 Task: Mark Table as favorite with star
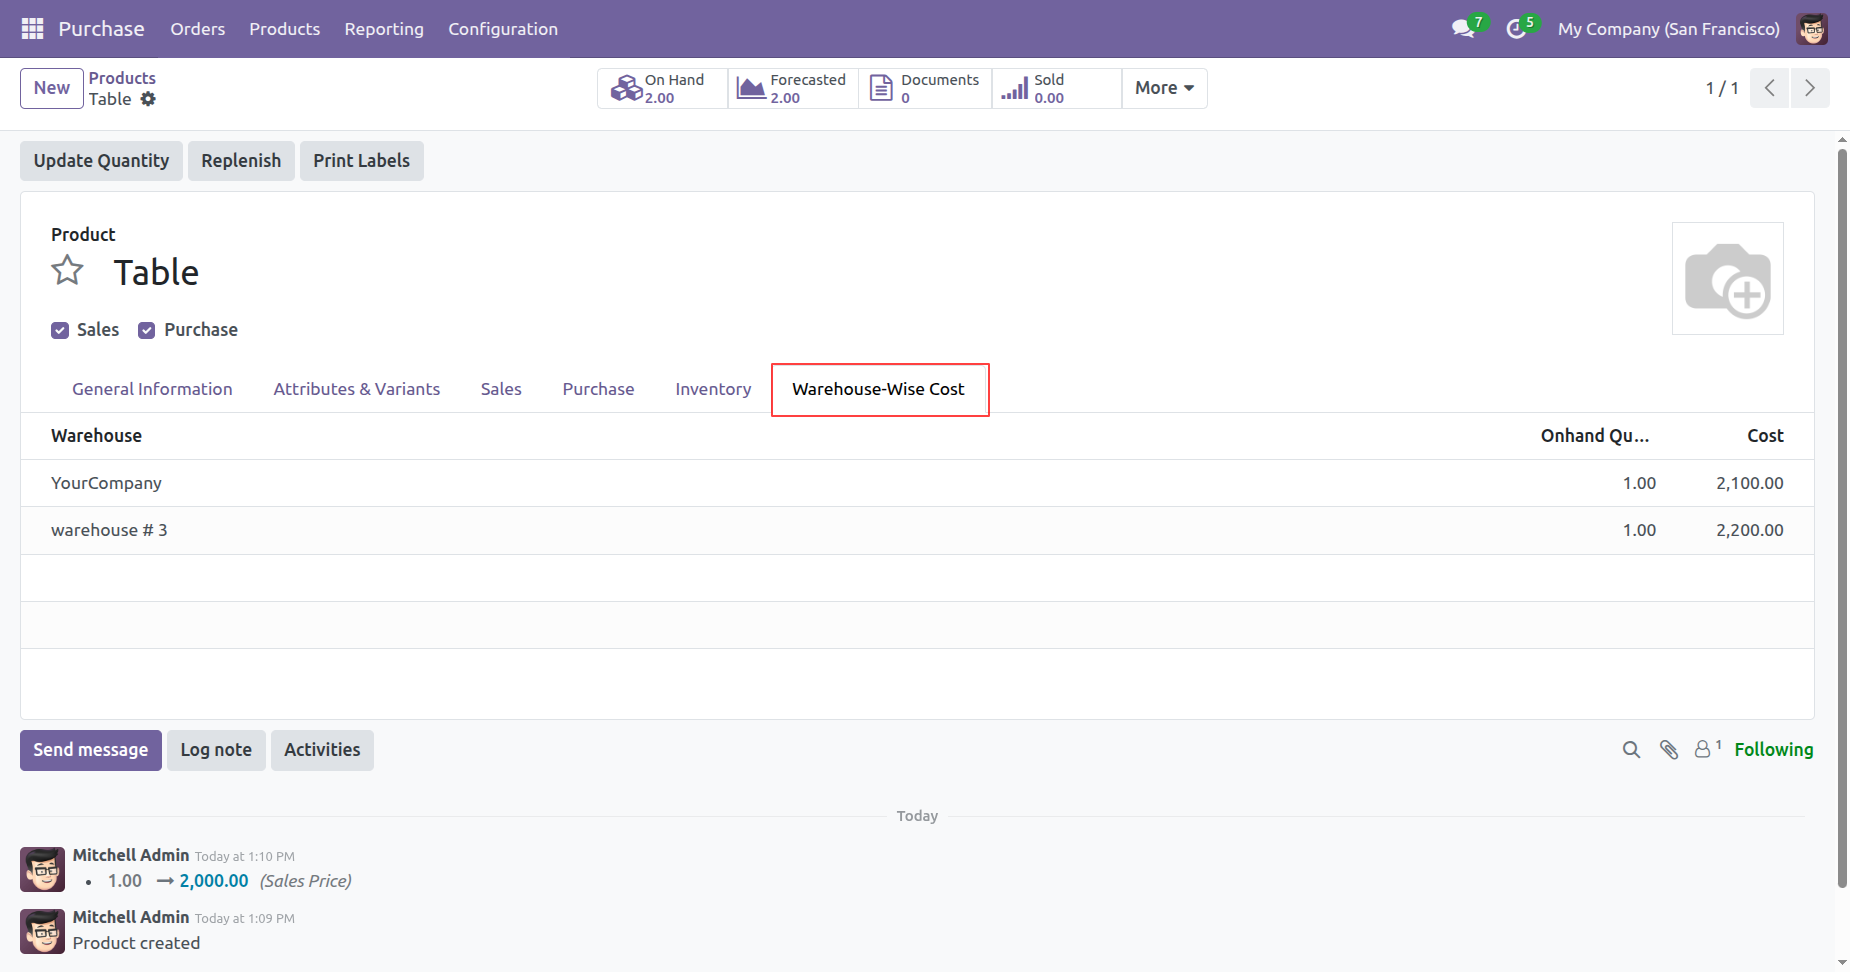[x=68, y=271]
